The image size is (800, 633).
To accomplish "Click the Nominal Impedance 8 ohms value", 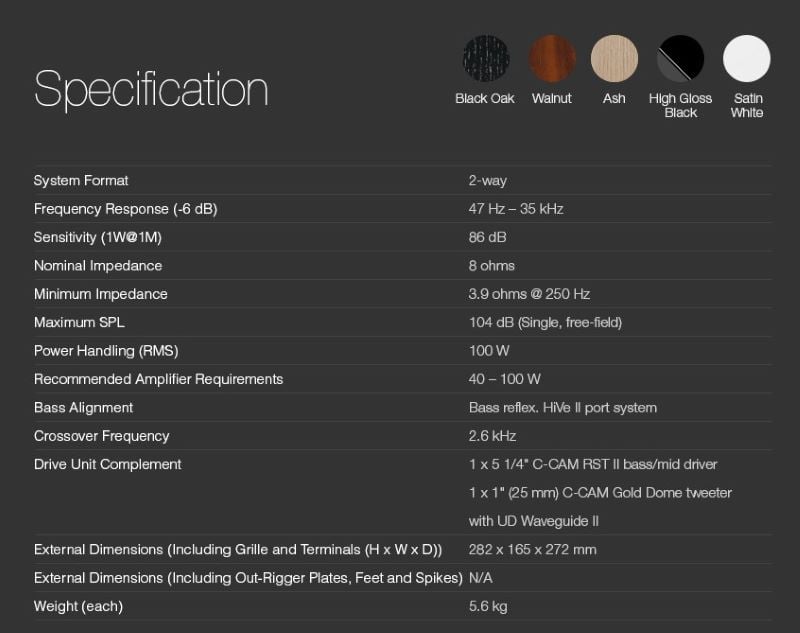I will [492, 266].
